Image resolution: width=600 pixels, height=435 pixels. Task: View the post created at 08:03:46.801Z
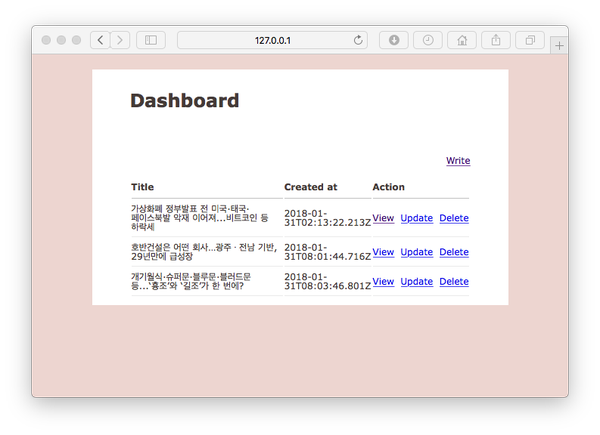coord(383,282)
